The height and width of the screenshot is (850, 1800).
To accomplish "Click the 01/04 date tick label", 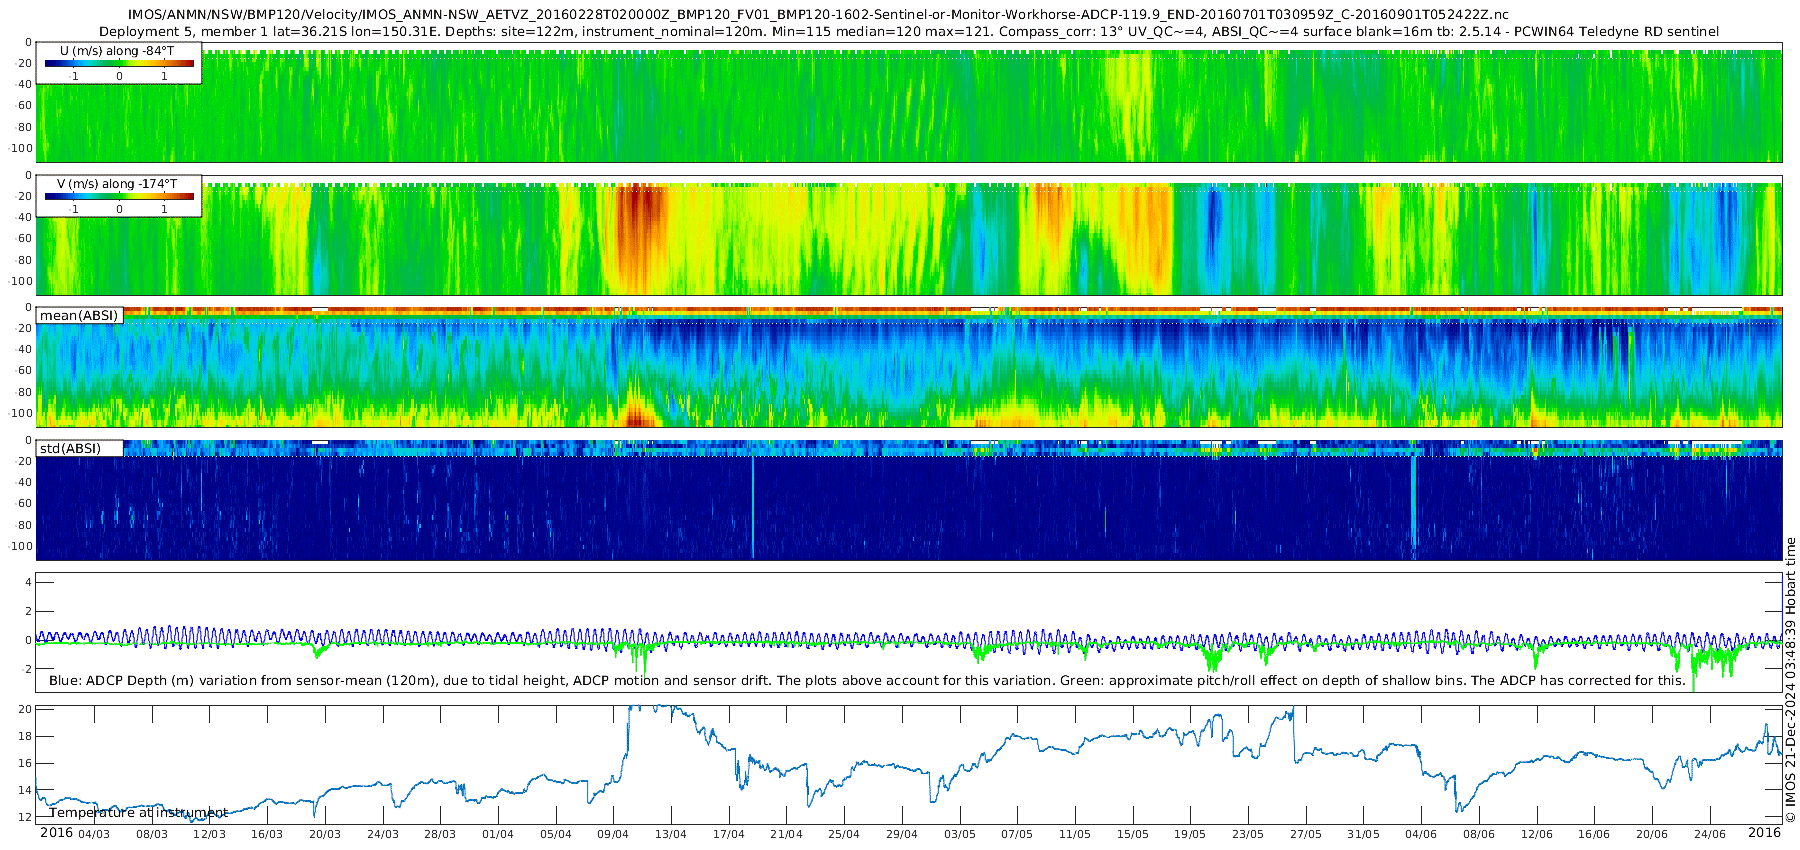I will point(497,834).
